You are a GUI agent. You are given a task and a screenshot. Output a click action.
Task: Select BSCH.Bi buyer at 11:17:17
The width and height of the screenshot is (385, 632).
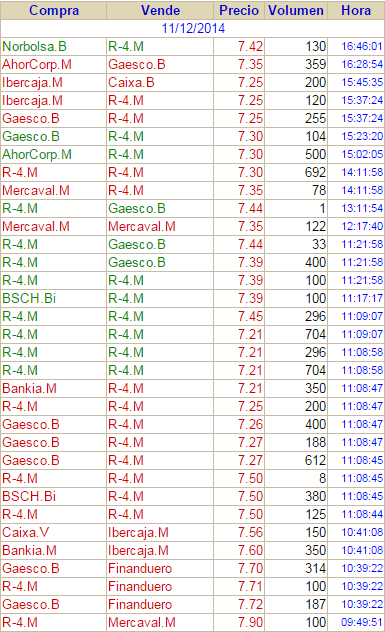54,298
